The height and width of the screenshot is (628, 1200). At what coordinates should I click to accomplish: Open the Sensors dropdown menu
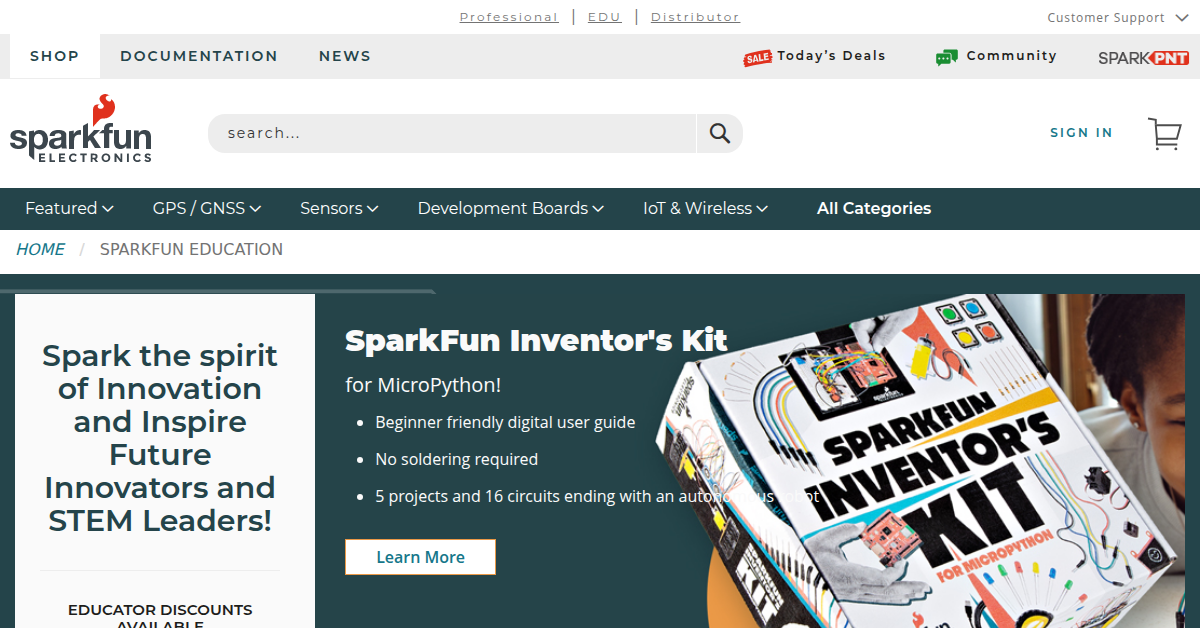(x=339, y=208)
